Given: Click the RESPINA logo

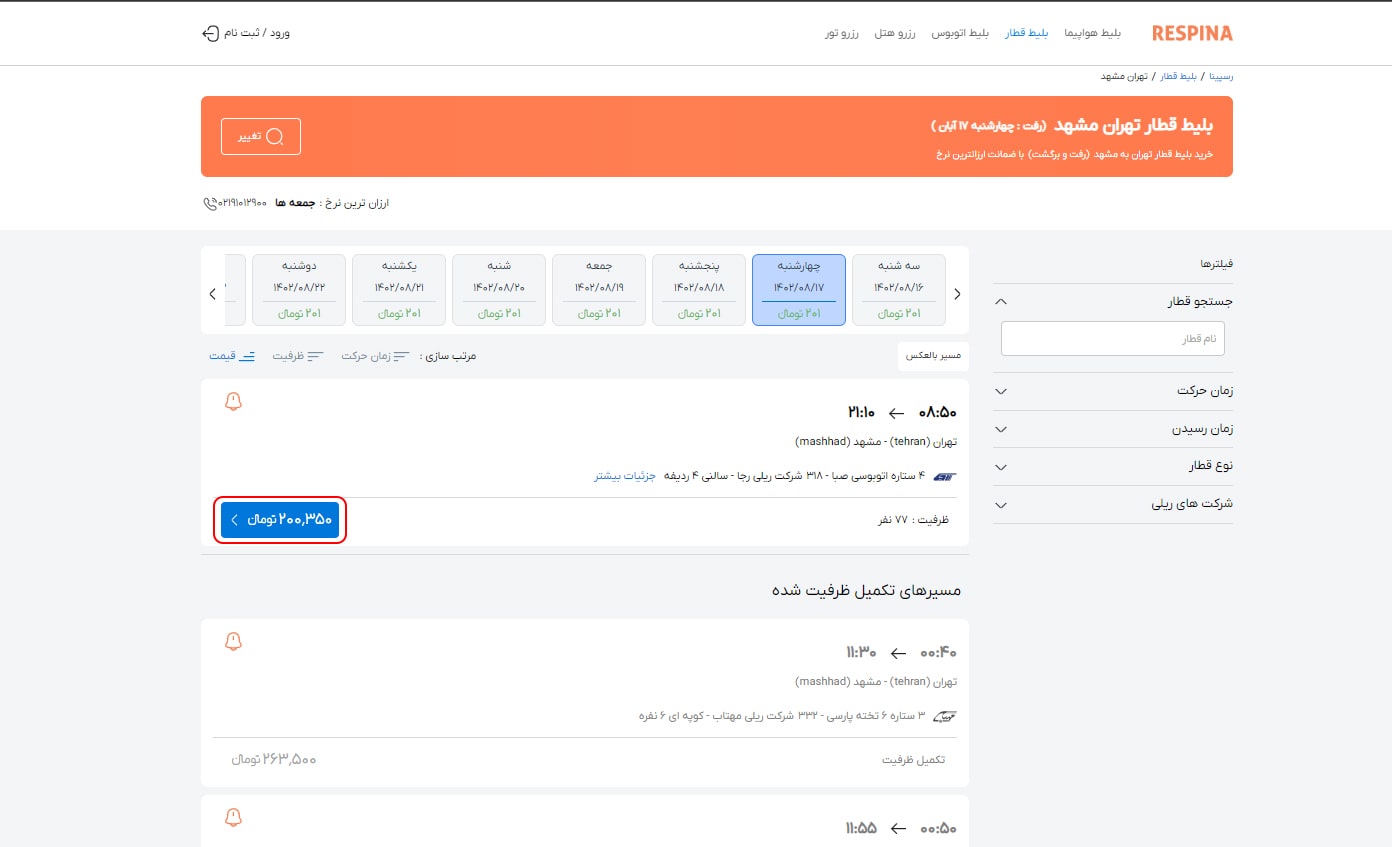Looking at the screenshot, I should click(1191, 32).
